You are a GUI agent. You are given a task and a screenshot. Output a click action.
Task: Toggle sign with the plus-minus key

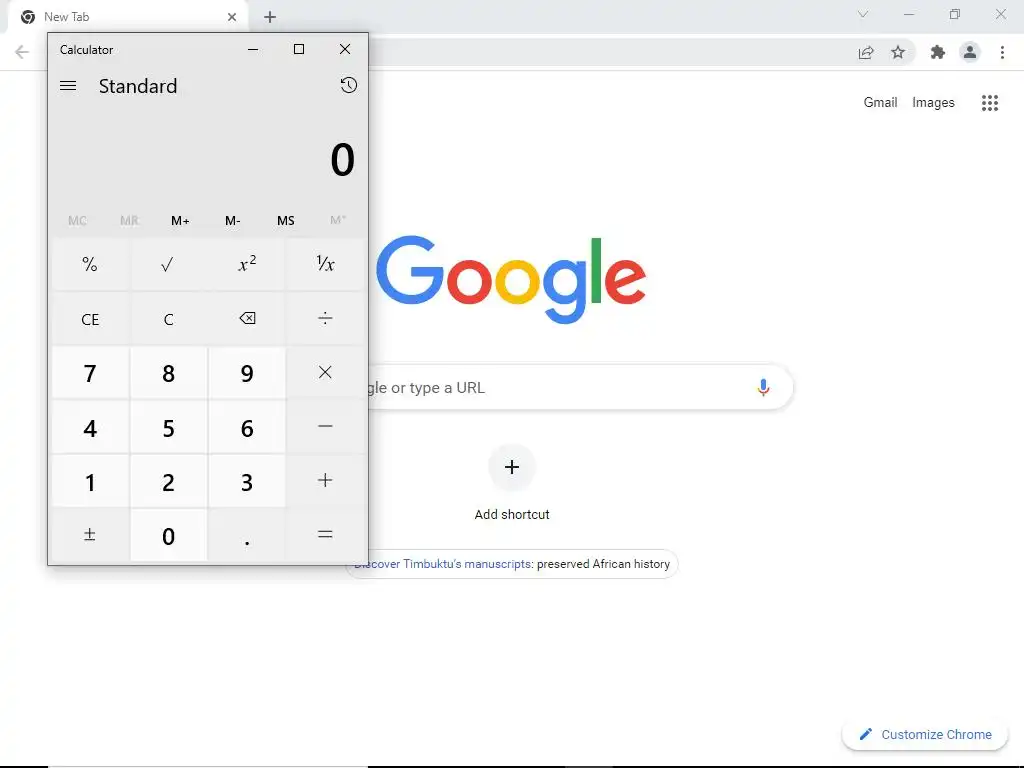click(x=90, y=536)
